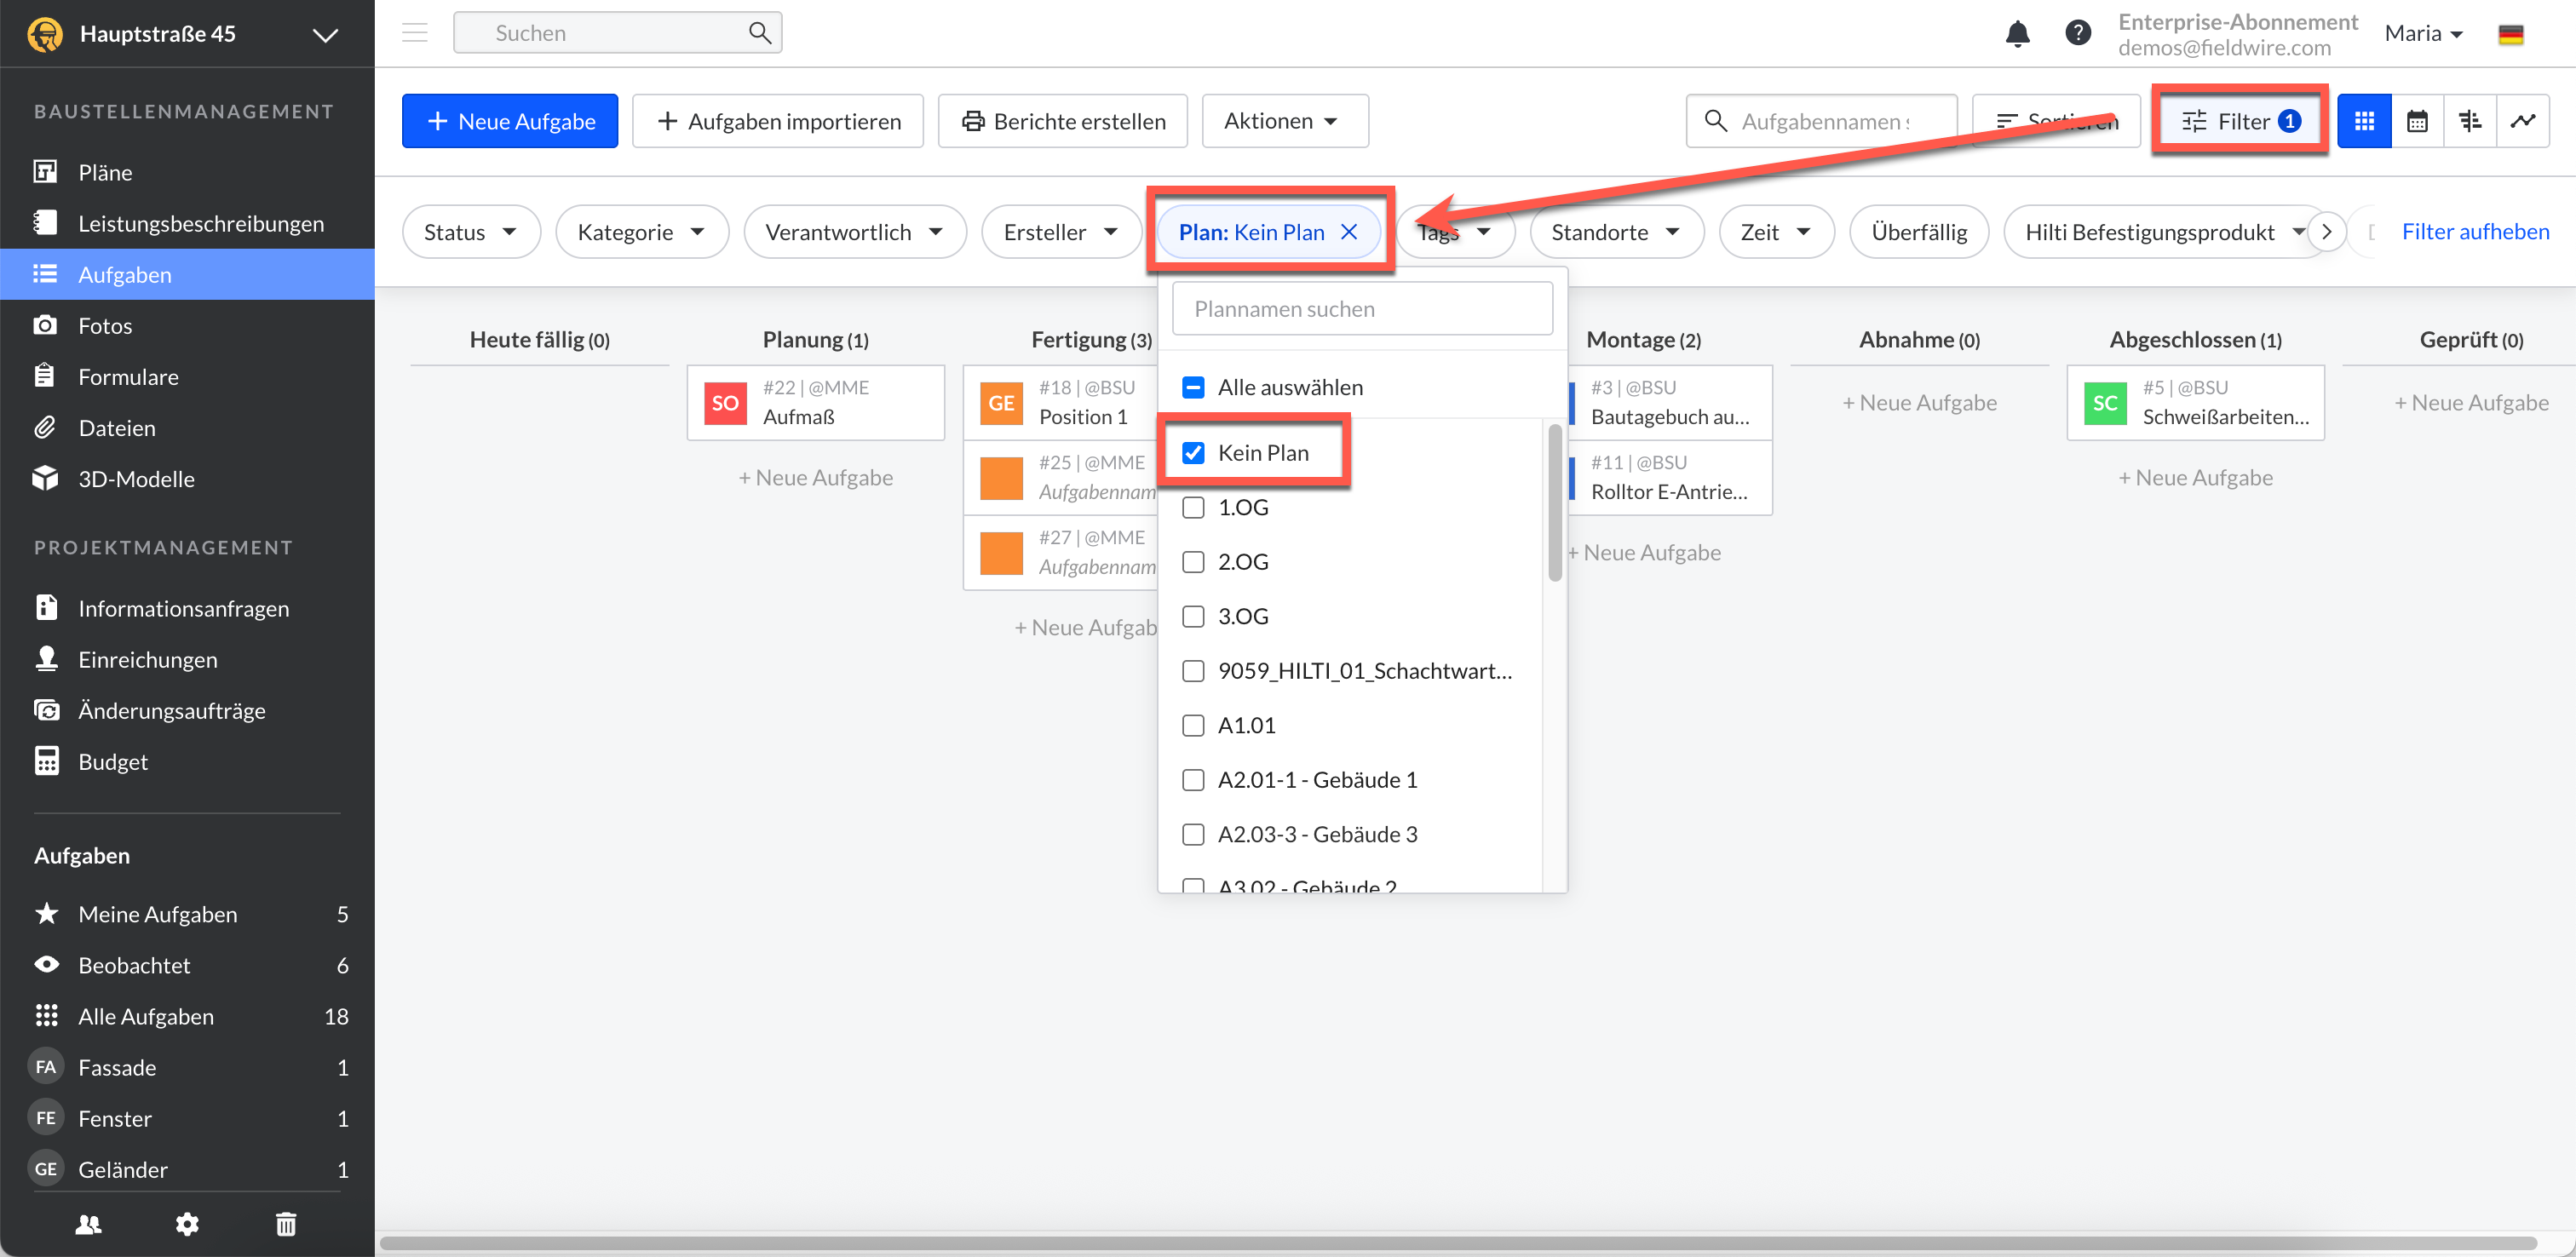
Task: Open the Aktionen dropdown menu
Action: (1283, 121)
